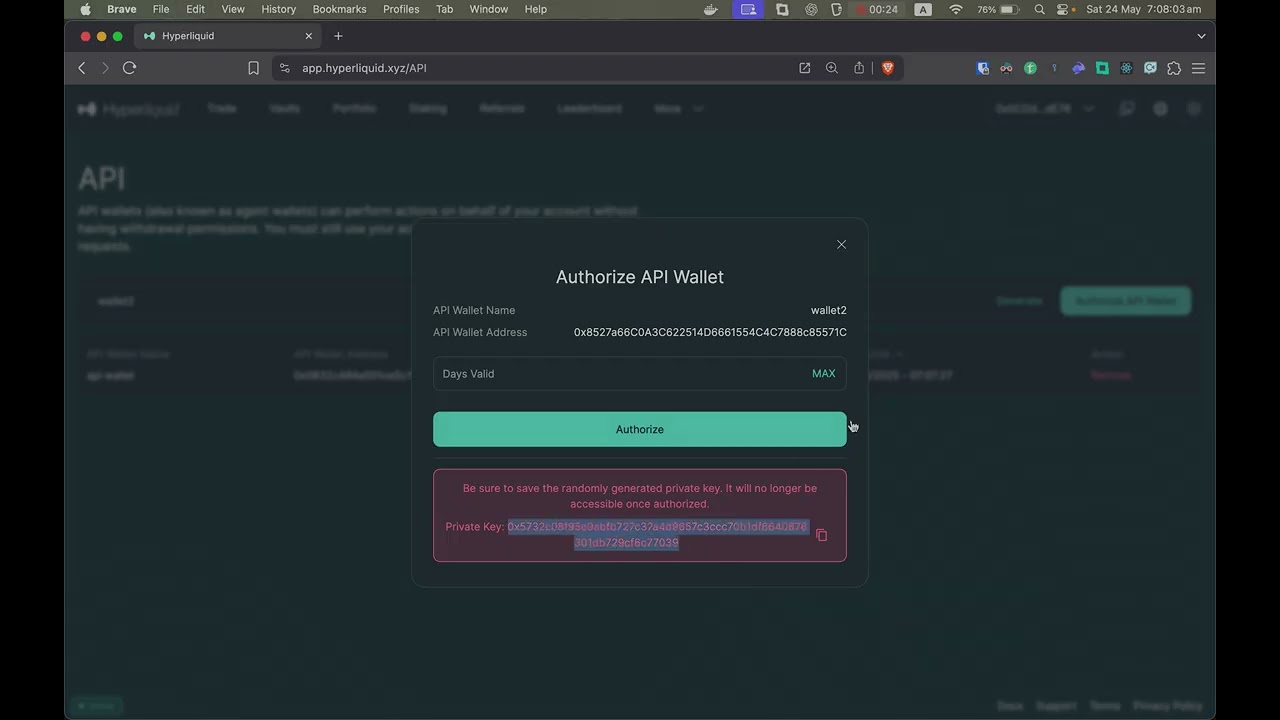Open macOS Control Center
Image resolution: width=1280 pixels, height=720 pixels.
(x=1064, y=9)
